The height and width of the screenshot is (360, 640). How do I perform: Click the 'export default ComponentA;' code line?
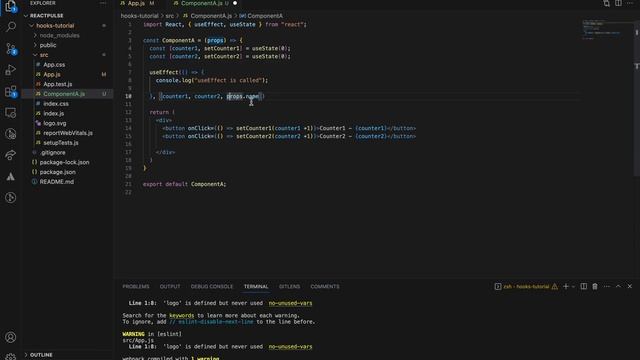click(184, 184)
